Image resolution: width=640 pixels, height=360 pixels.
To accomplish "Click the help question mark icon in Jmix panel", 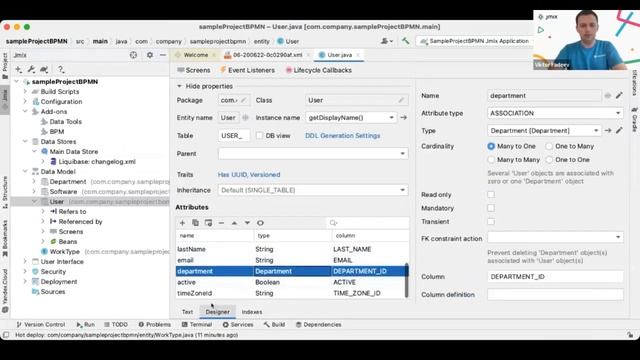I will pos(61,69).
